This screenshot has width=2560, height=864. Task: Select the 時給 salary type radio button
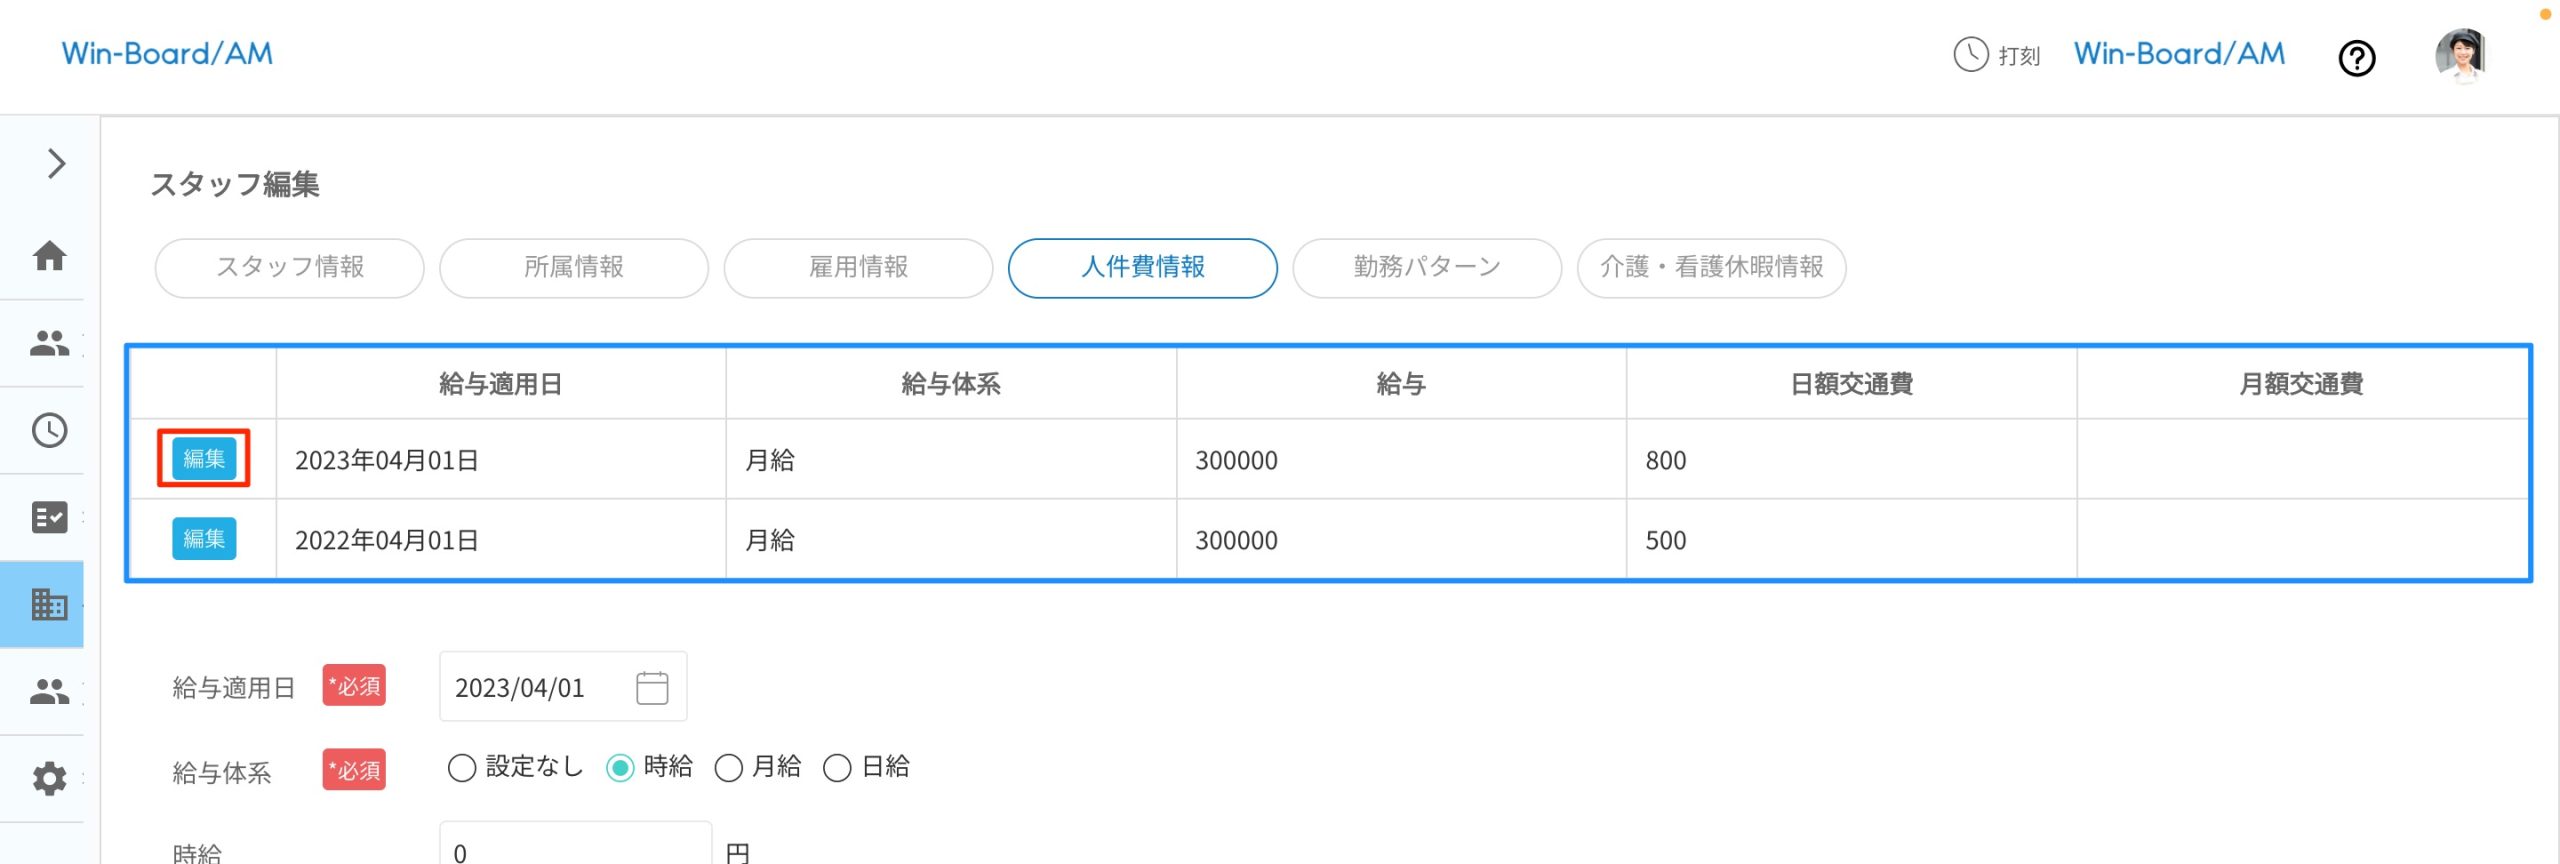[621, 767]
